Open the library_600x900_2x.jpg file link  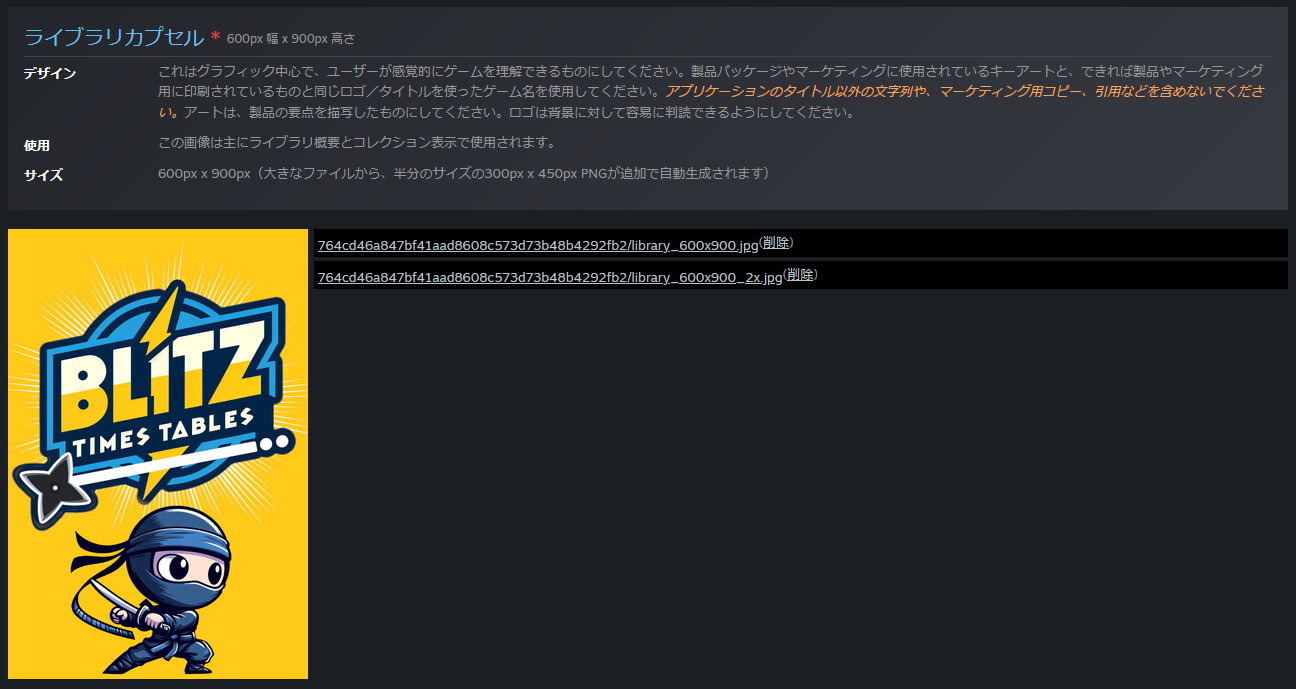[x=552, y=275]
